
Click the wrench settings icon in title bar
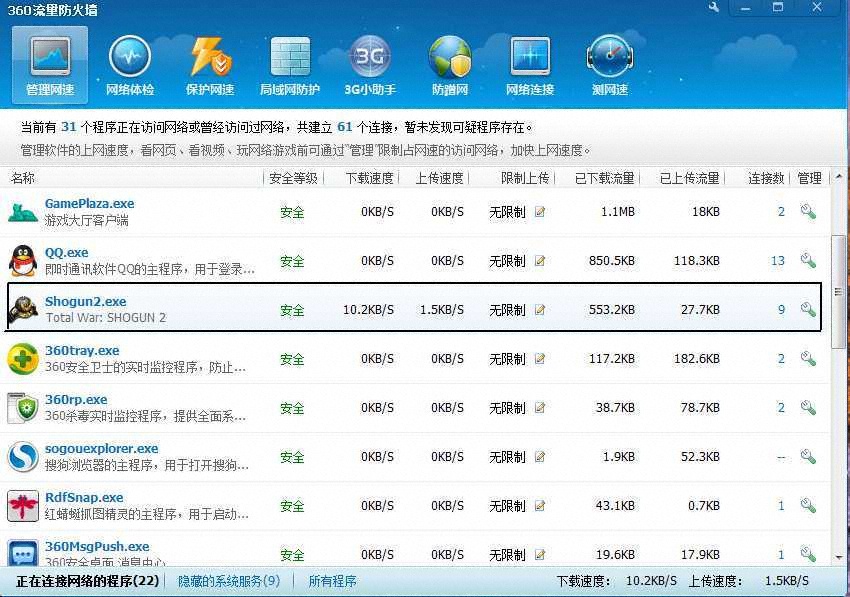(713, 7)
